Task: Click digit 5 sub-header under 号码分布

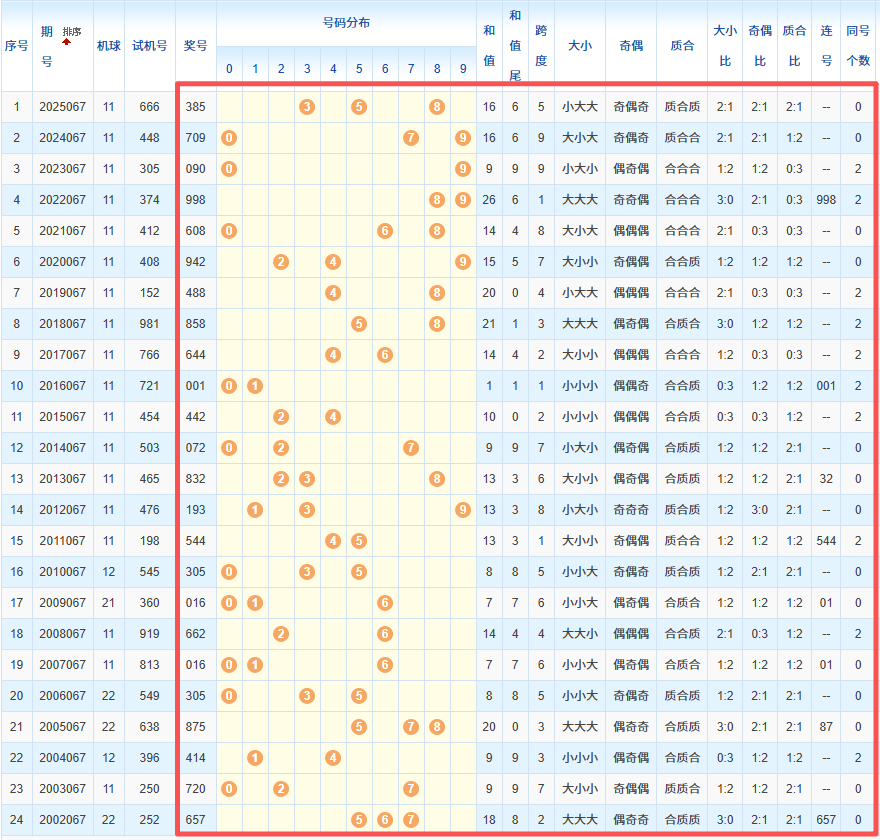Action: click(359, 69)
